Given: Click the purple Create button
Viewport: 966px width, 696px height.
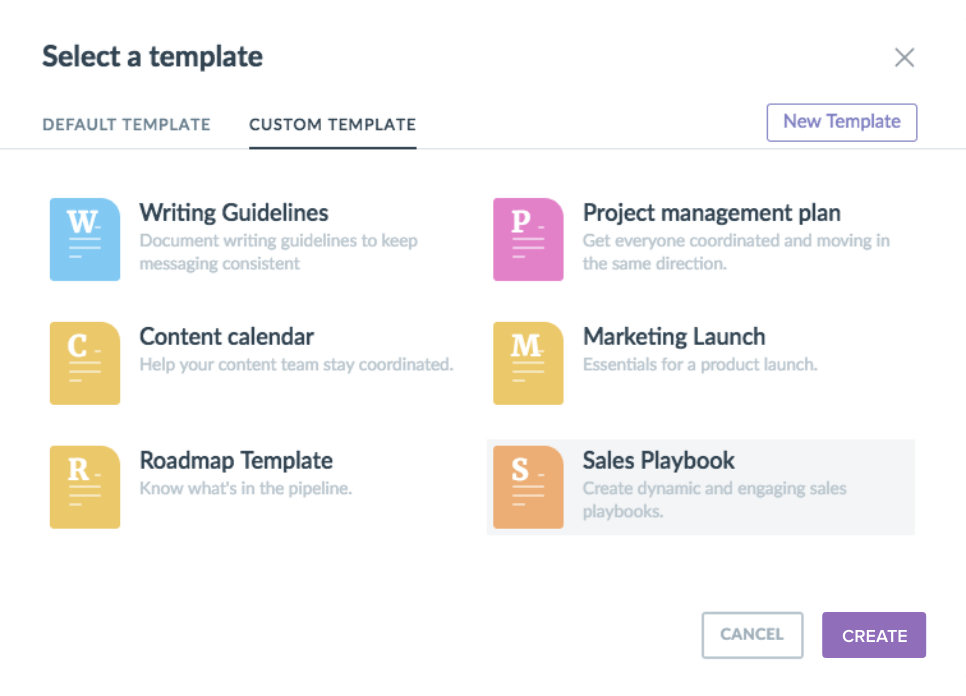Looking at the screenshot, I should coord(874,635).
